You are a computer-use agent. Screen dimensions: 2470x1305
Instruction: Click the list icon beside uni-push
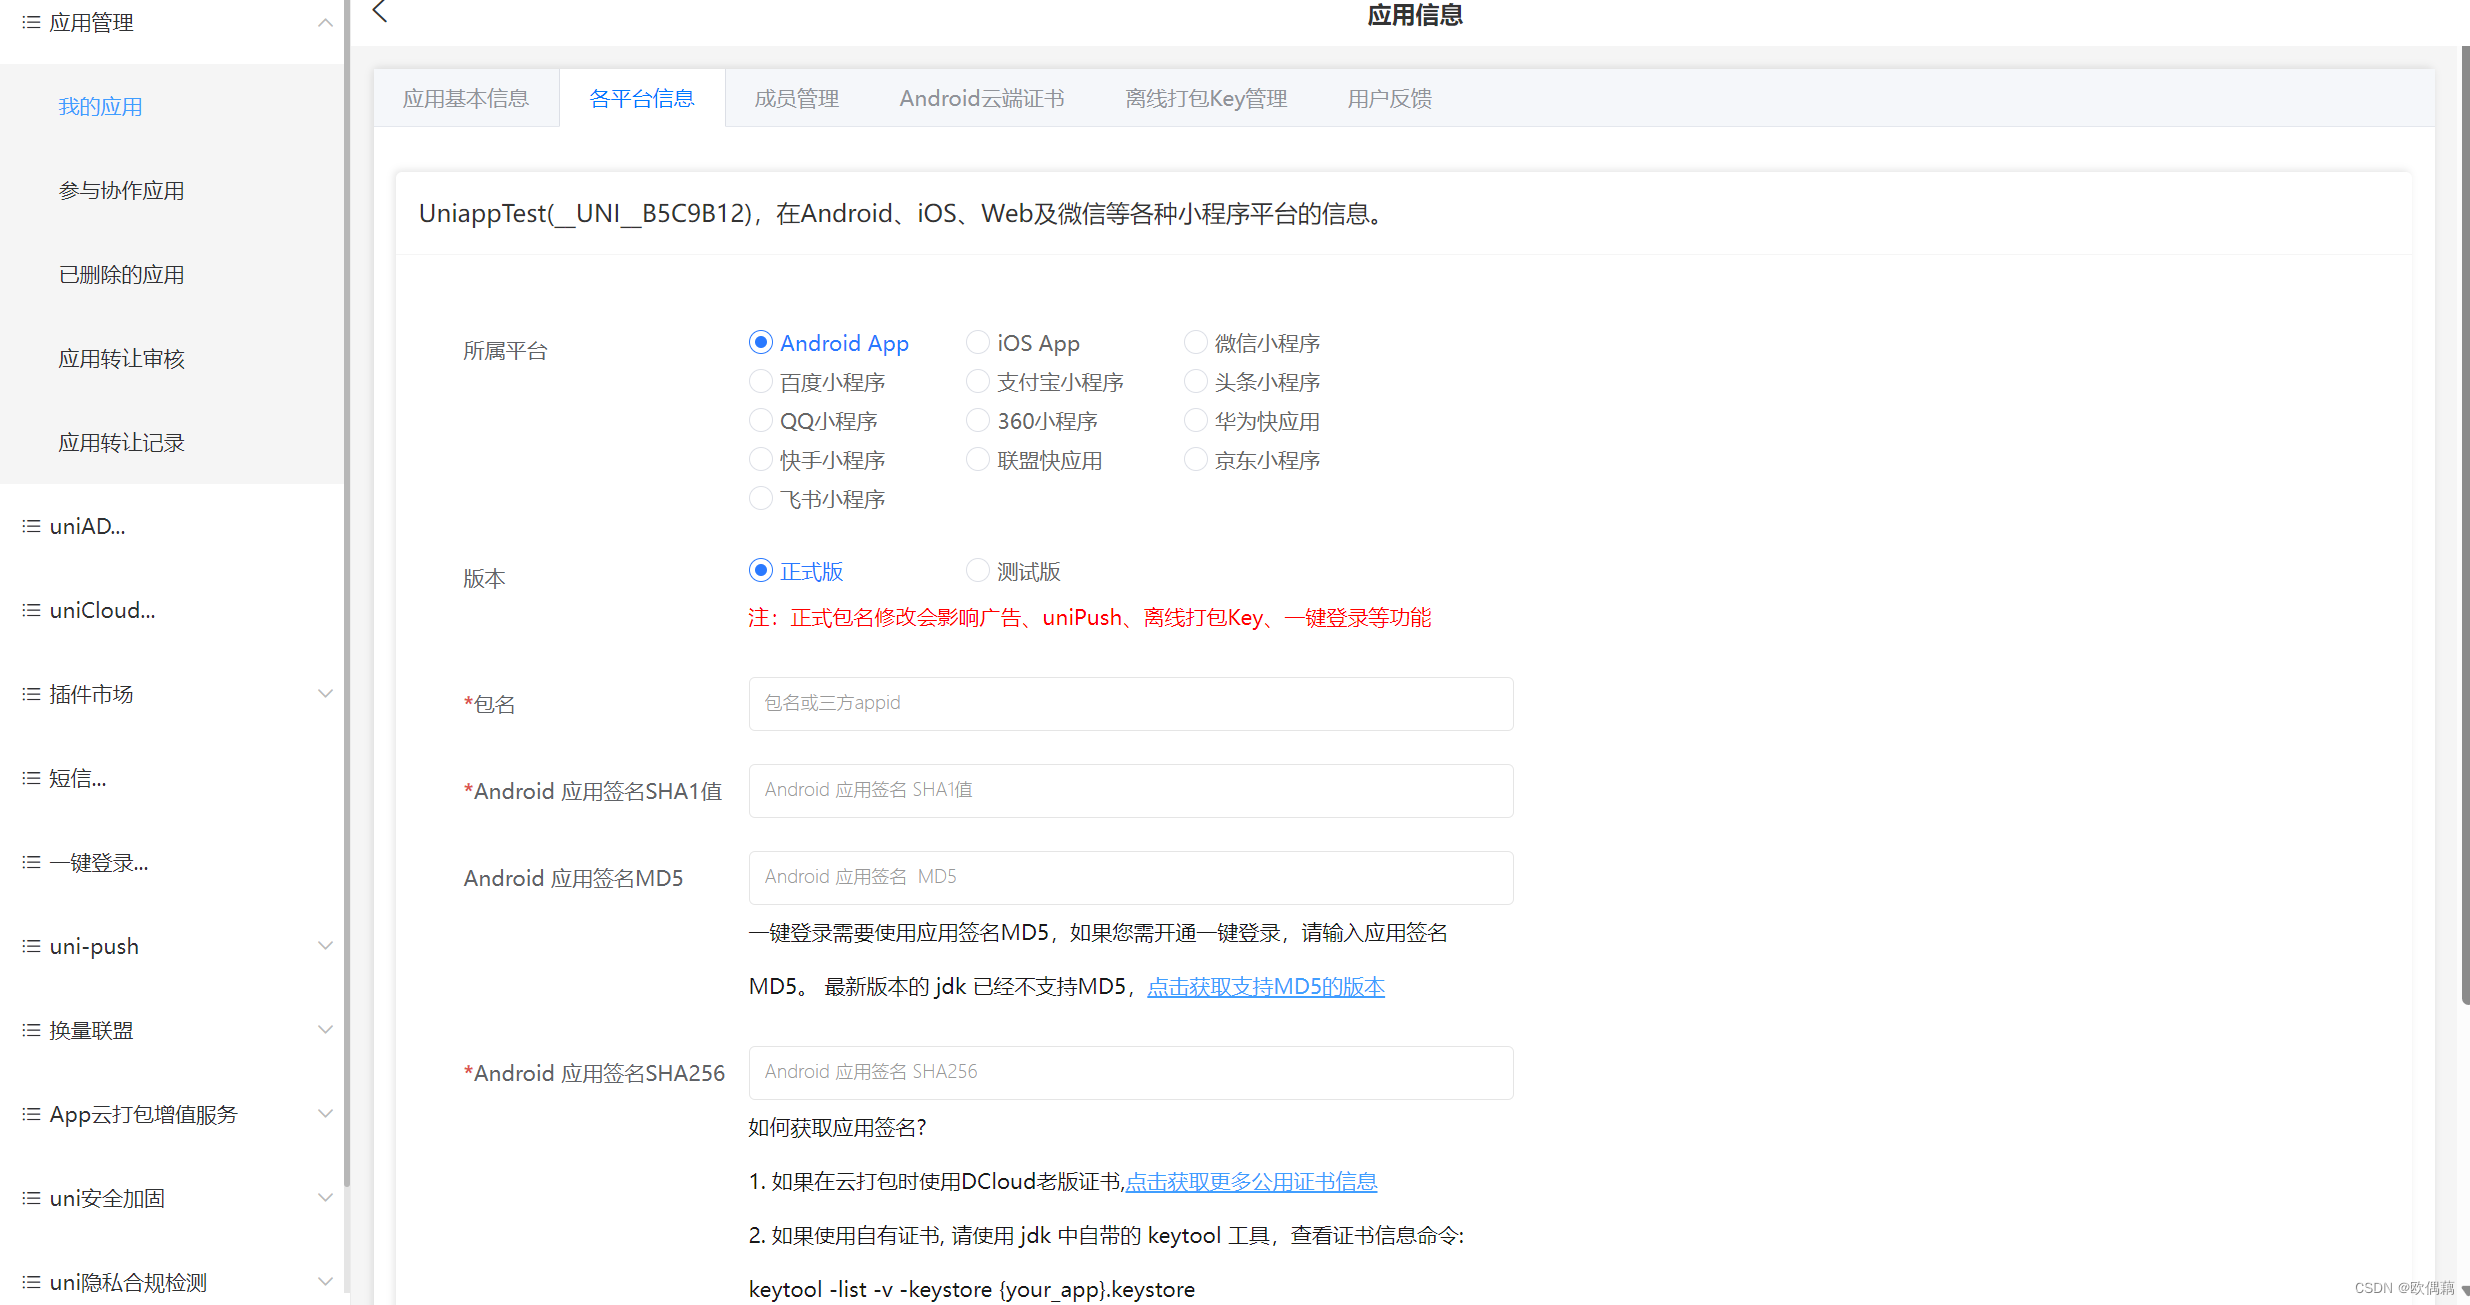coord(31,946)
